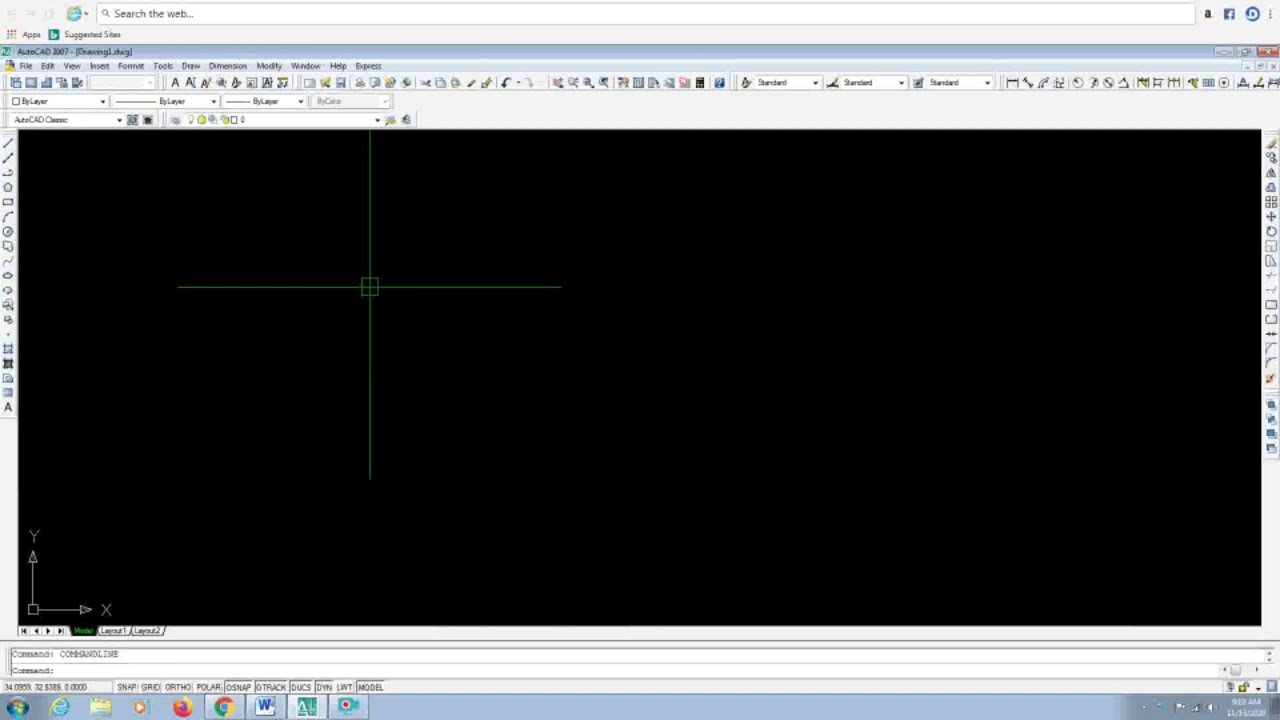1280x720 pixels.
Task: Click the Windows Start button
Action: tap(17, 707)
